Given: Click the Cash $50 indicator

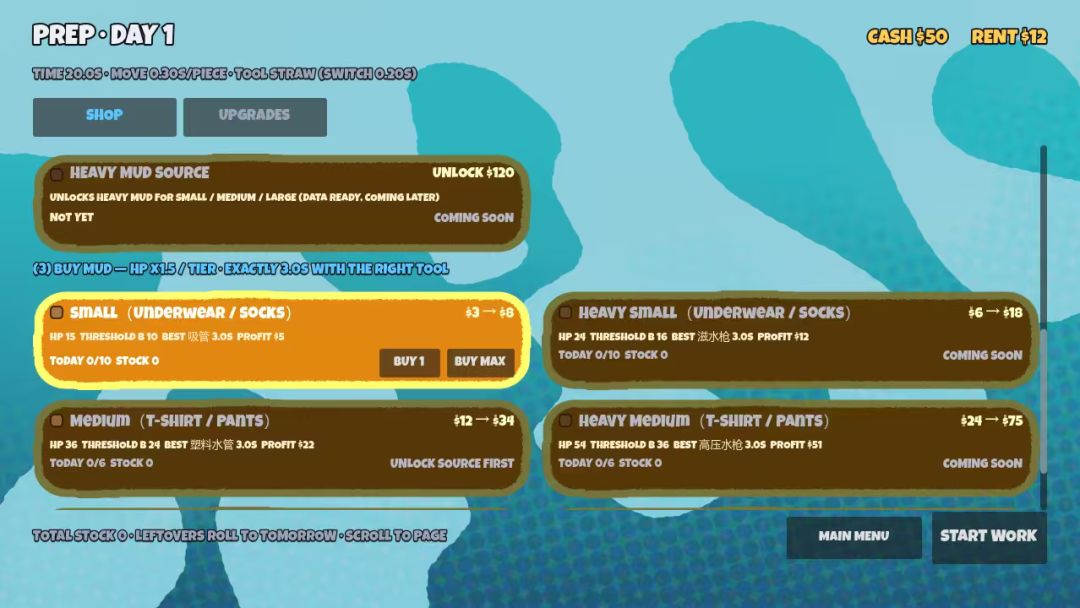Looking at the screenshot, I should [907, 36].
